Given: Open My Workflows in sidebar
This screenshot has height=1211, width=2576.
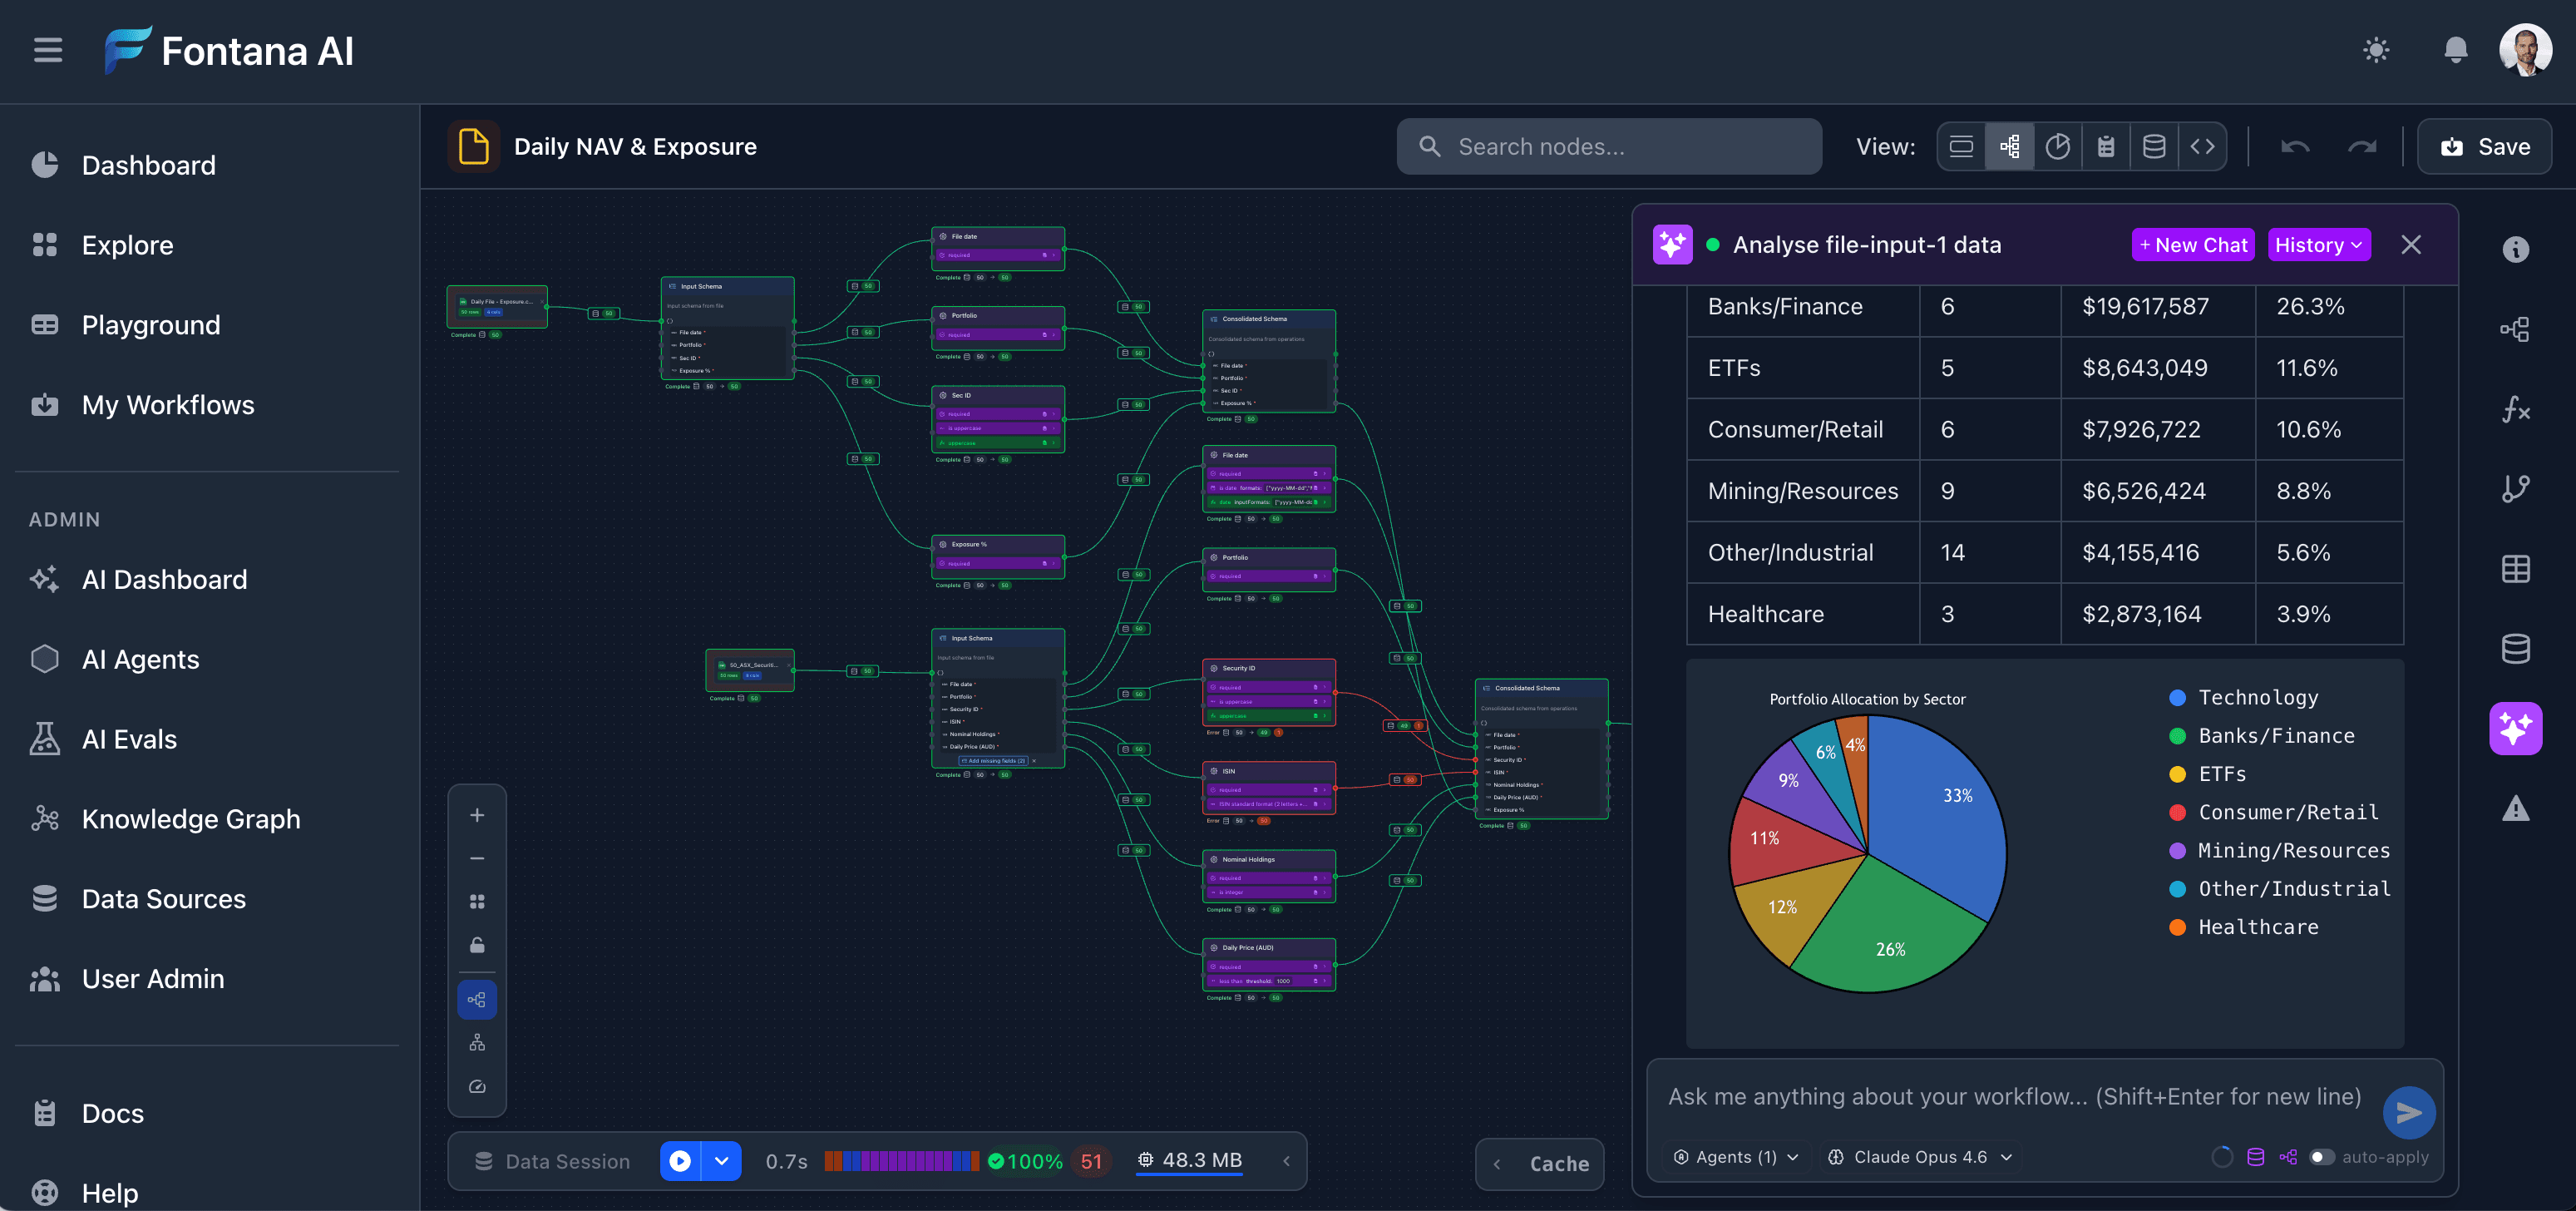Looking at the screenshot, I should [168, 405].
